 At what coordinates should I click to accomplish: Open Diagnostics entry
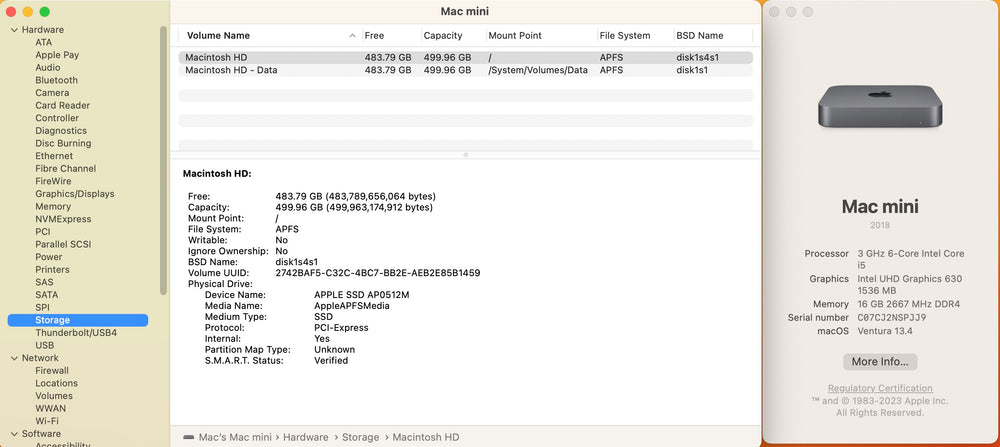[61, 131]
